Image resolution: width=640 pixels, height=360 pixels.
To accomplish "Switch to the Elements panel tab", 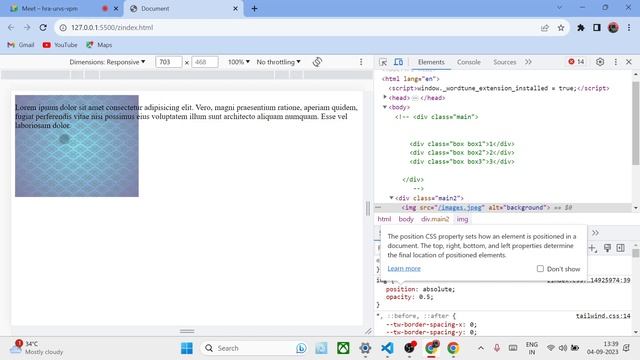I will [431, 62].
